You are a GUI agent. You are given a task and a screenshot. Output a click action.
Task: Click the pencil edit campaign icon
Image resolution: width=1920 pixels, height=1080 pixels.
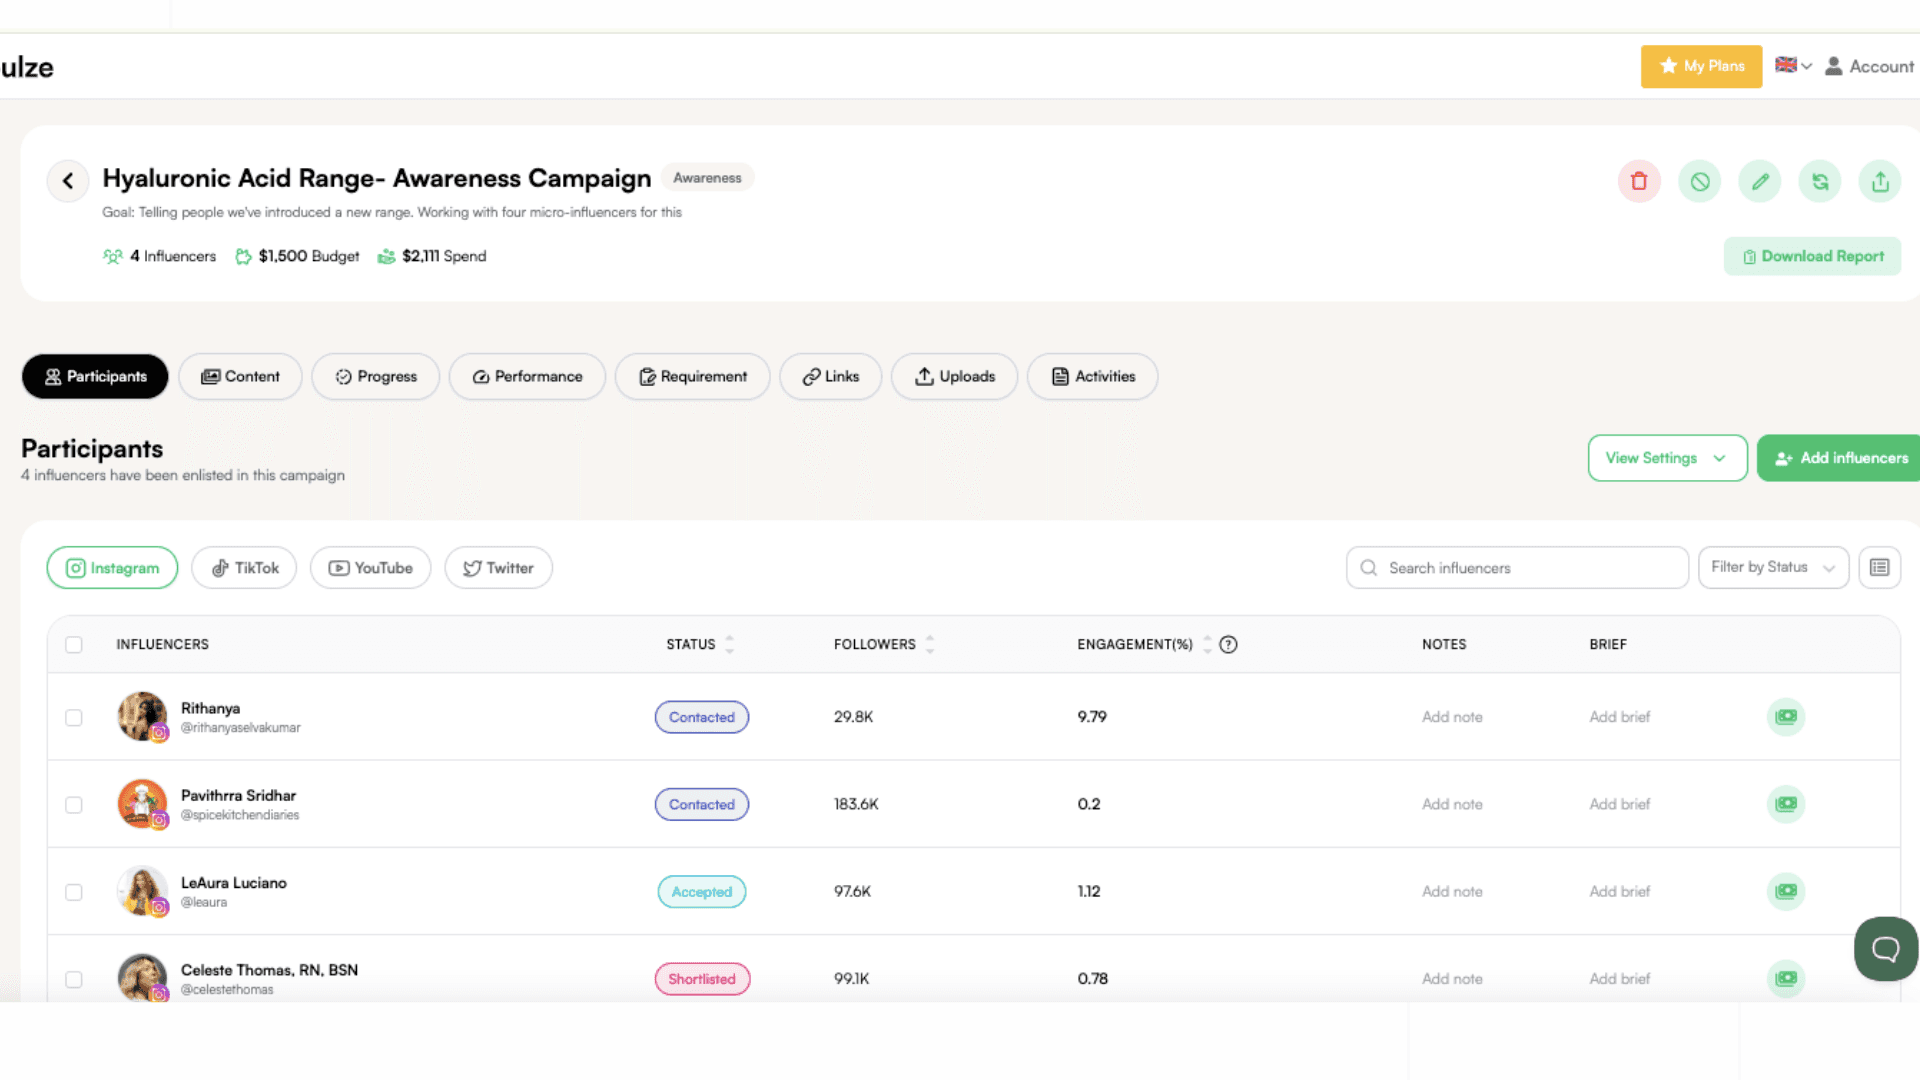1760,181
